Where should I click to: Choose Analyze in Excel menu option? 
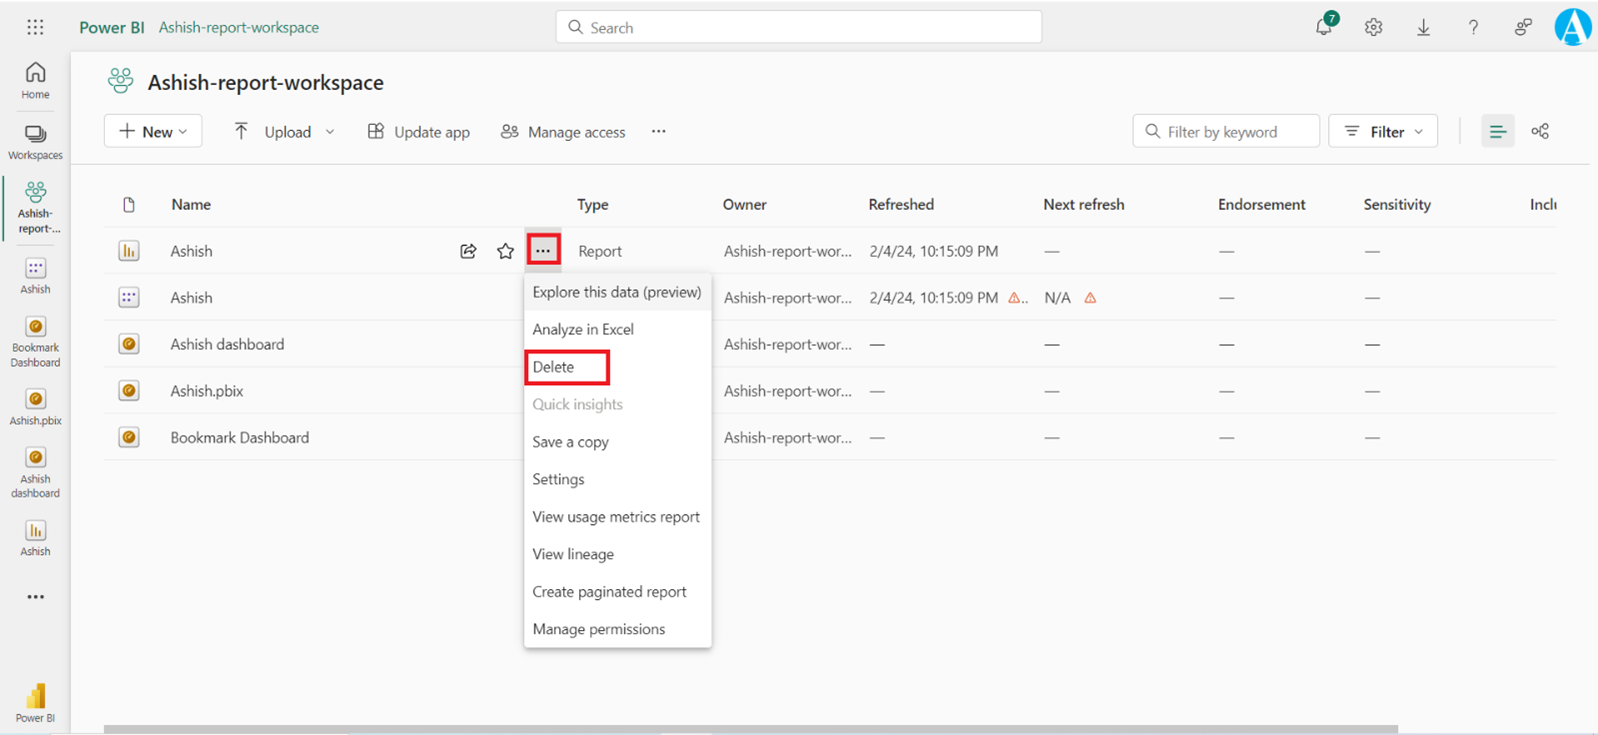[x=583, y=329]
